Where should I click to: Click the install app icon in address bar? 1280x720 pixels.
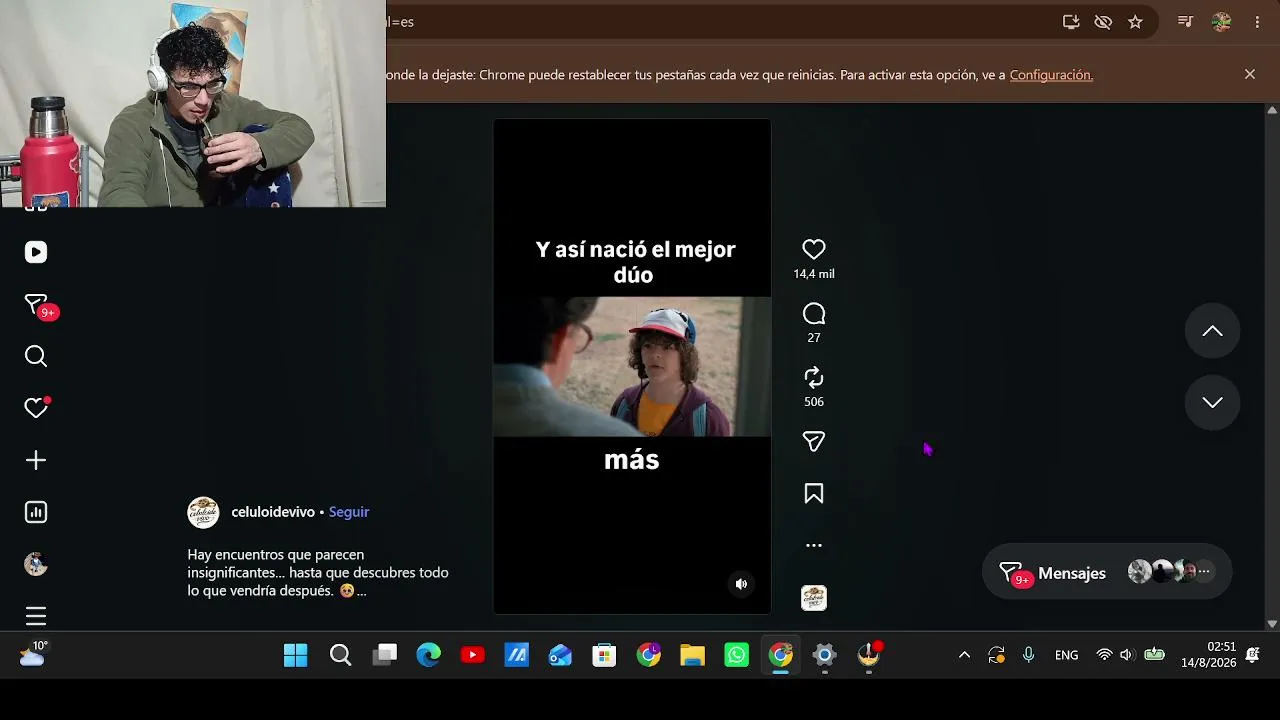click(1071, 22)
